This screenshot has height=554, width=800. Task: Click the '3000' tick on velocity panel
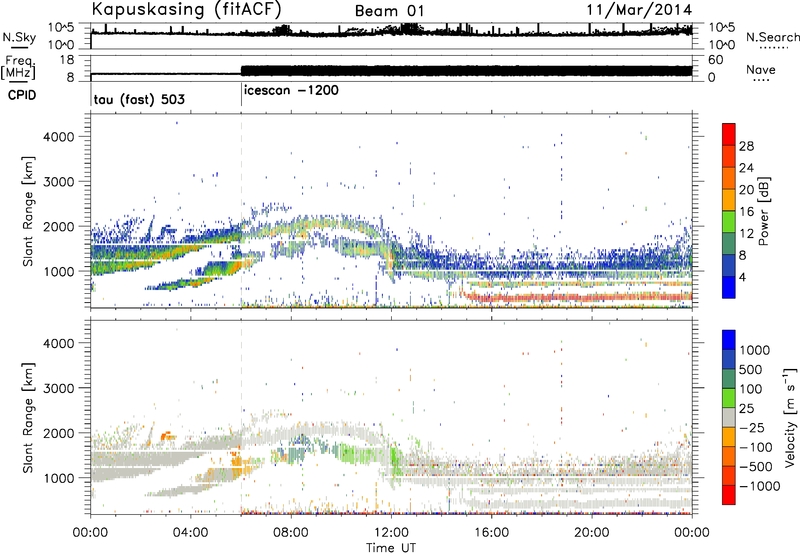[59, 388]
